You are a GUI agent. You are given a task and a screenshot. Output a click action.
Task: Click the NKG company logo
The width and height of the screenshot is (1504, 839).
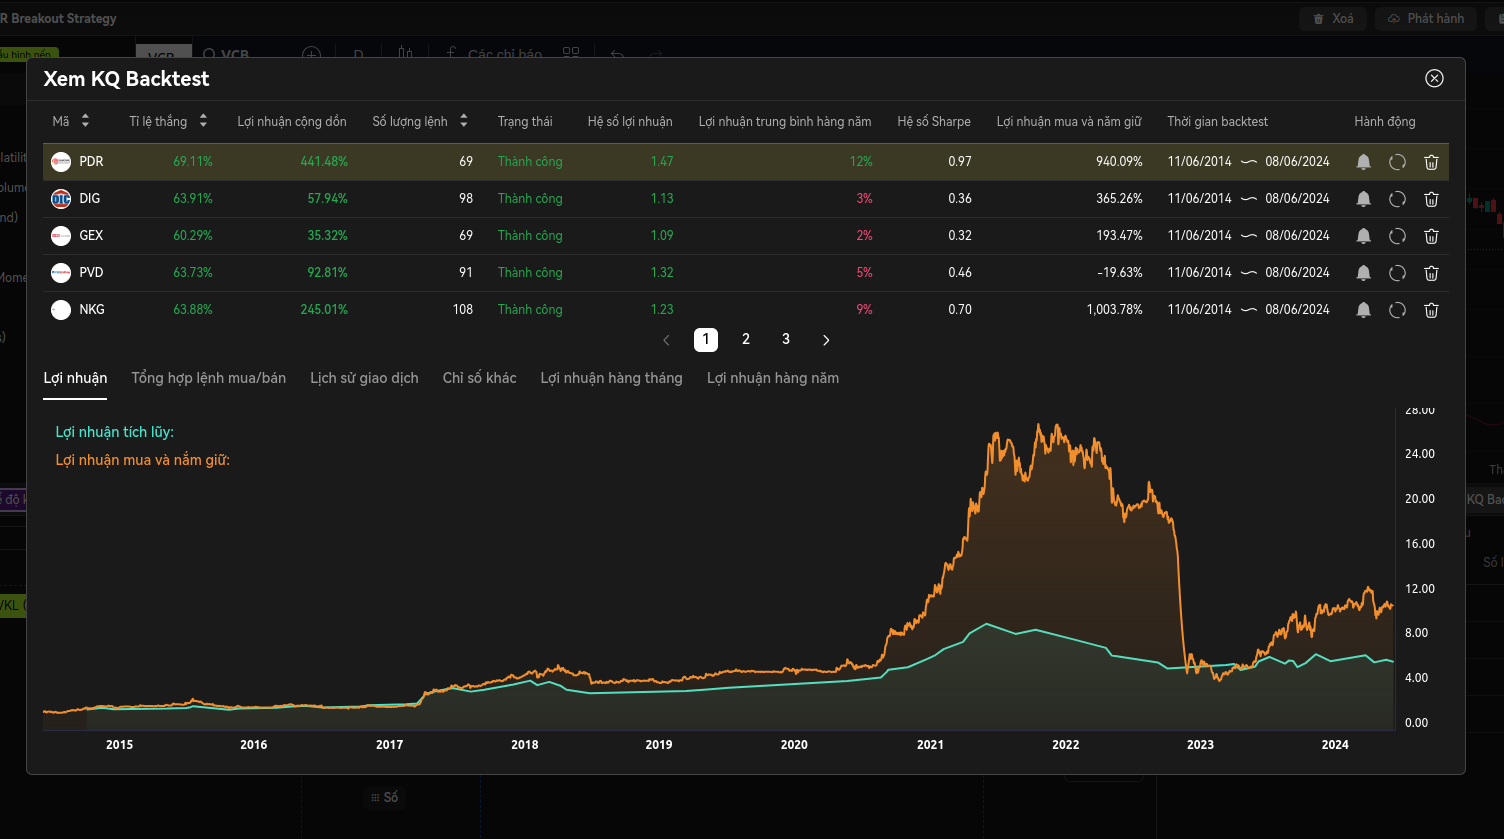click(x=61, y=309)
